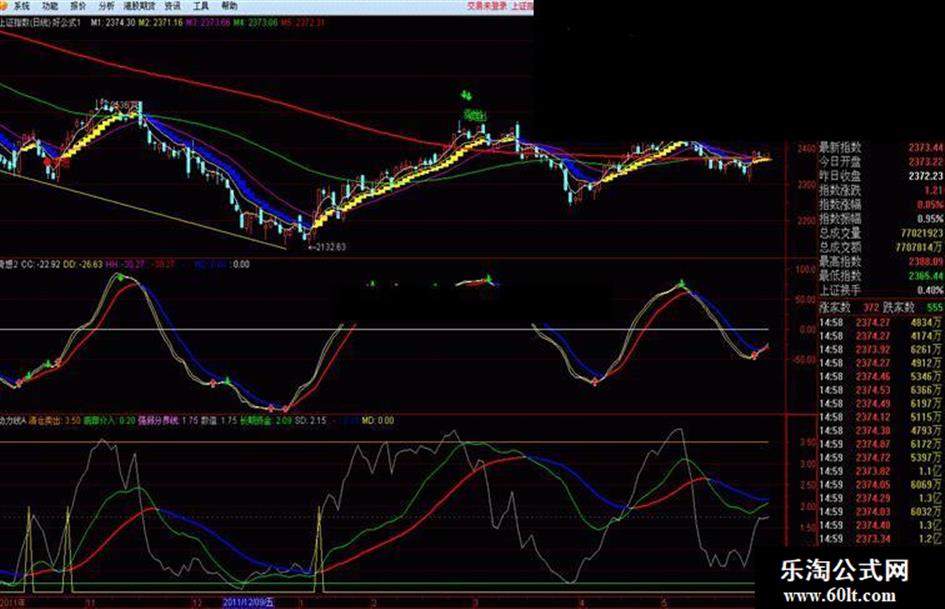Screen dimensions: 945x609
Task: Select the 2011/12/09 highlighted date marker
Action: coord(248,602)
